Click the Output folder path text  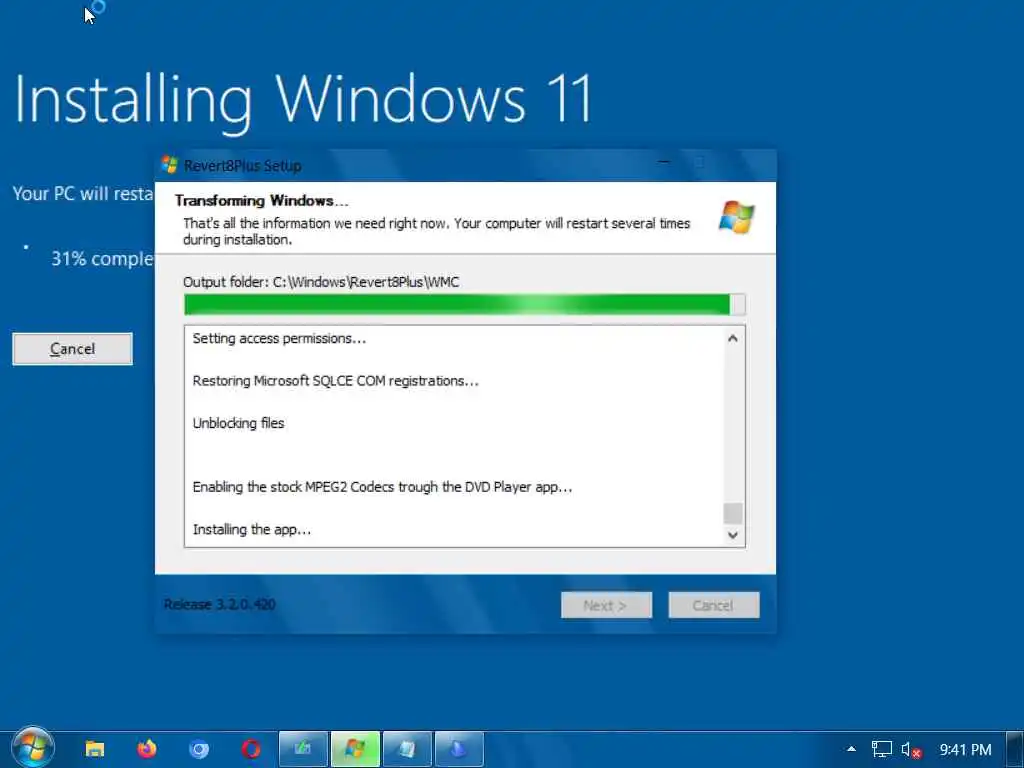(x=321, y=282)
